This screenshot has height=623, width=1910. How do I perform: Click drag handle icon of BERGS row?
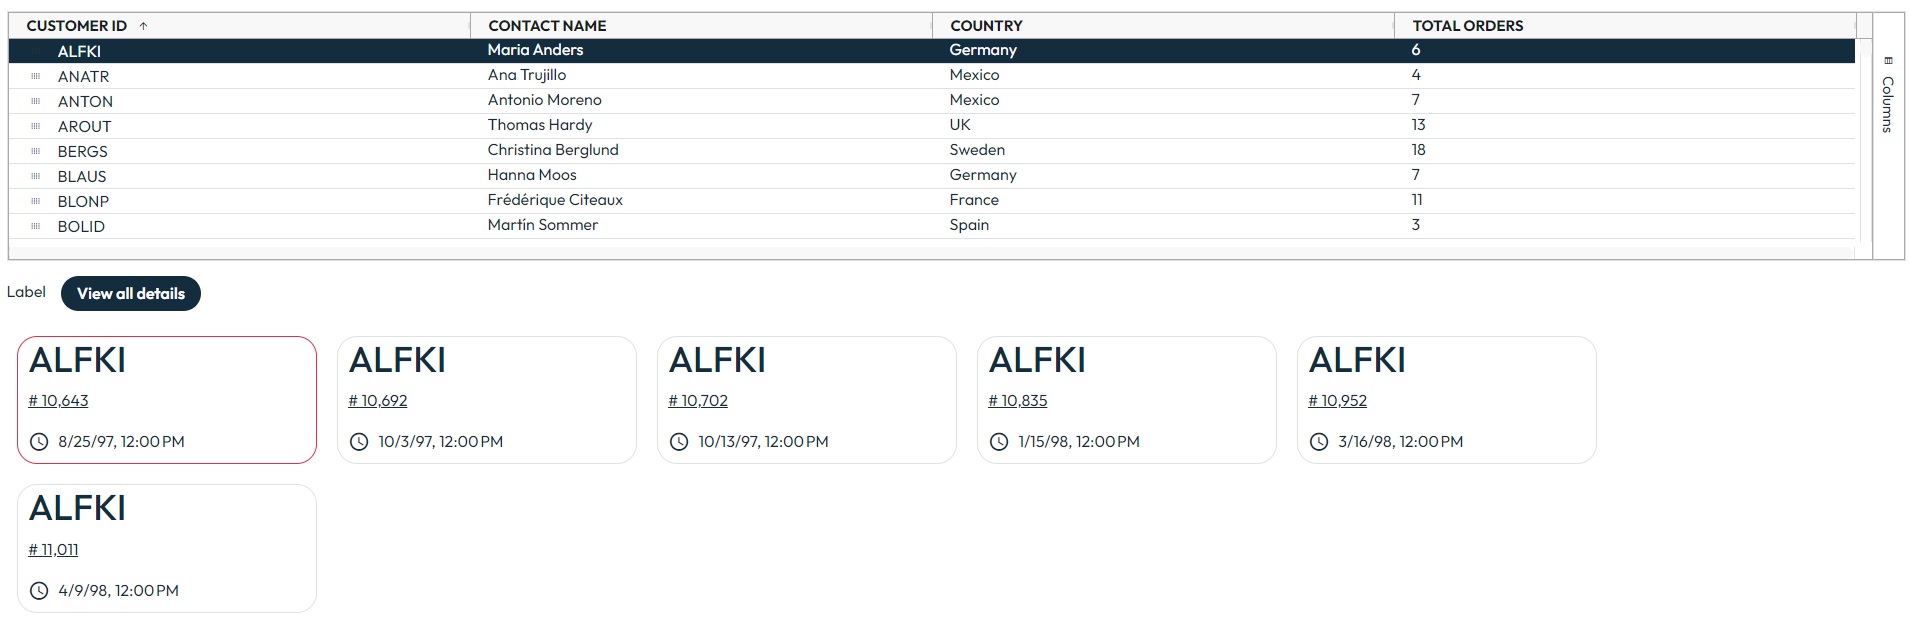pyautogui.click(x=36, y=151)
